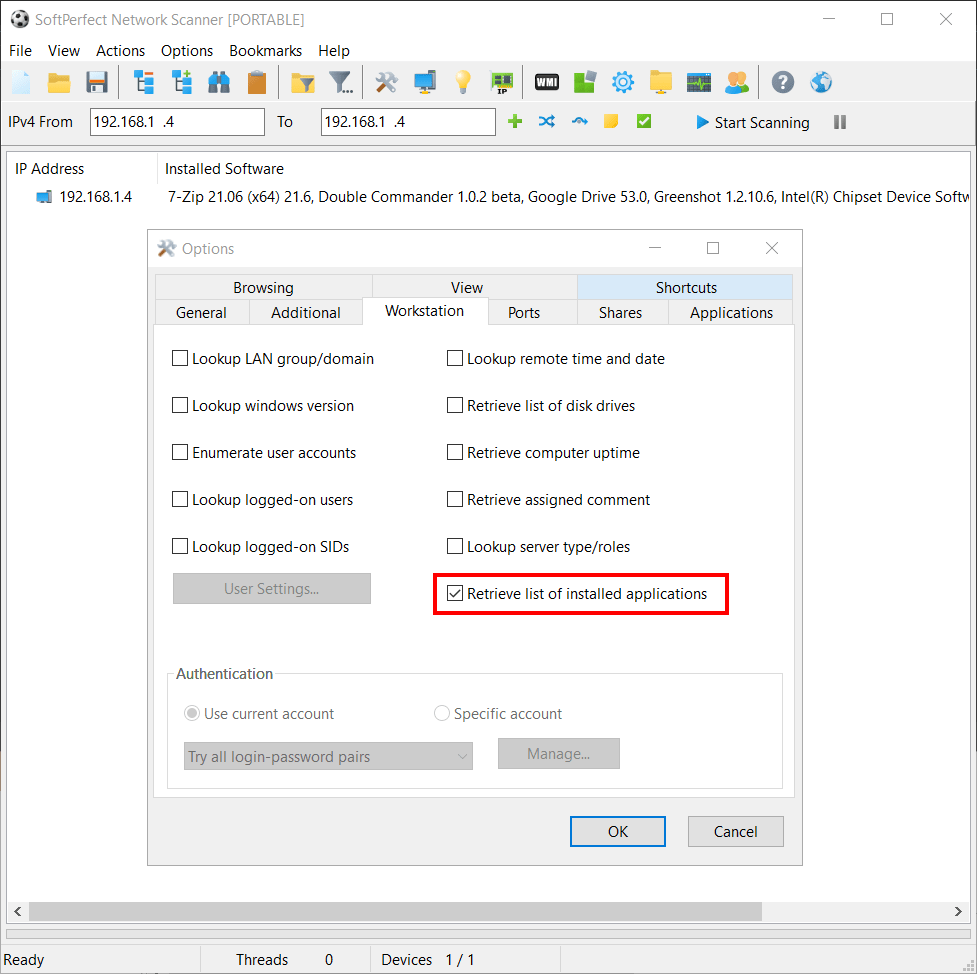Screen dimensions: 977x974
Task: Click the green squares remote registry icon
Action: [584, 82]
